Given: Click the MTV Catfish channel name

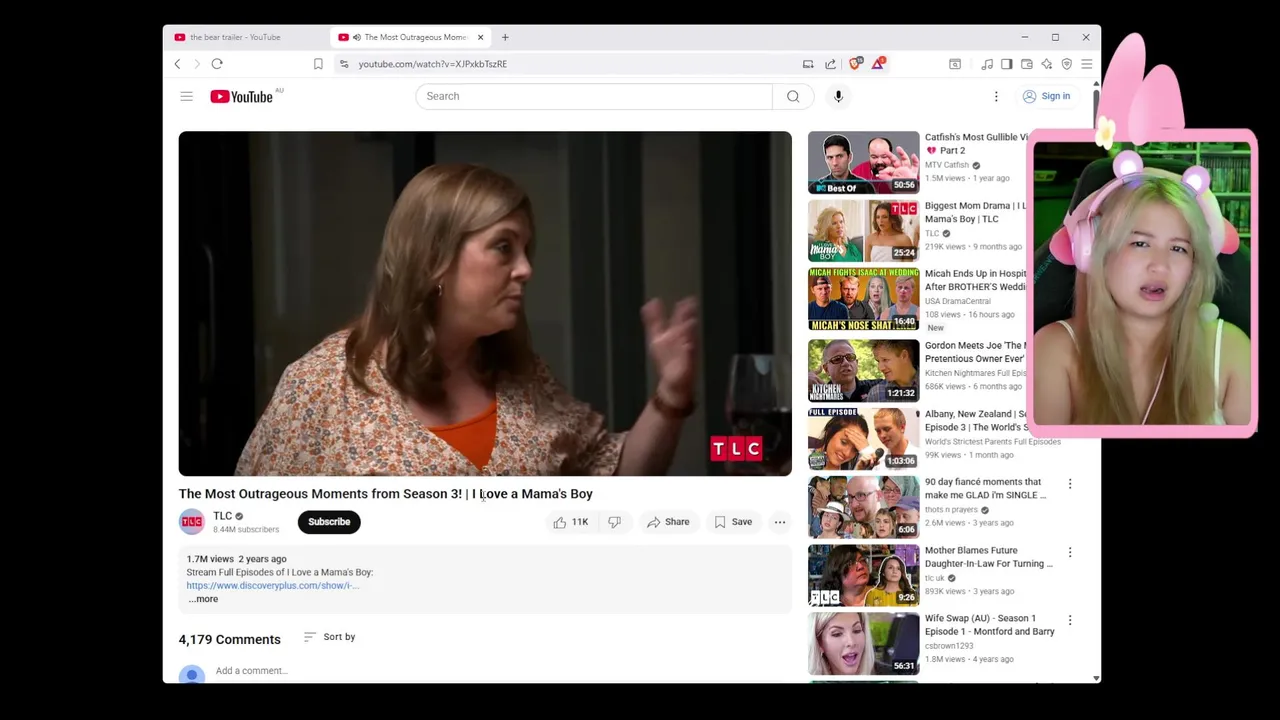Looking at the screenshot, I should pyautogui.click(x=947, y=165).
